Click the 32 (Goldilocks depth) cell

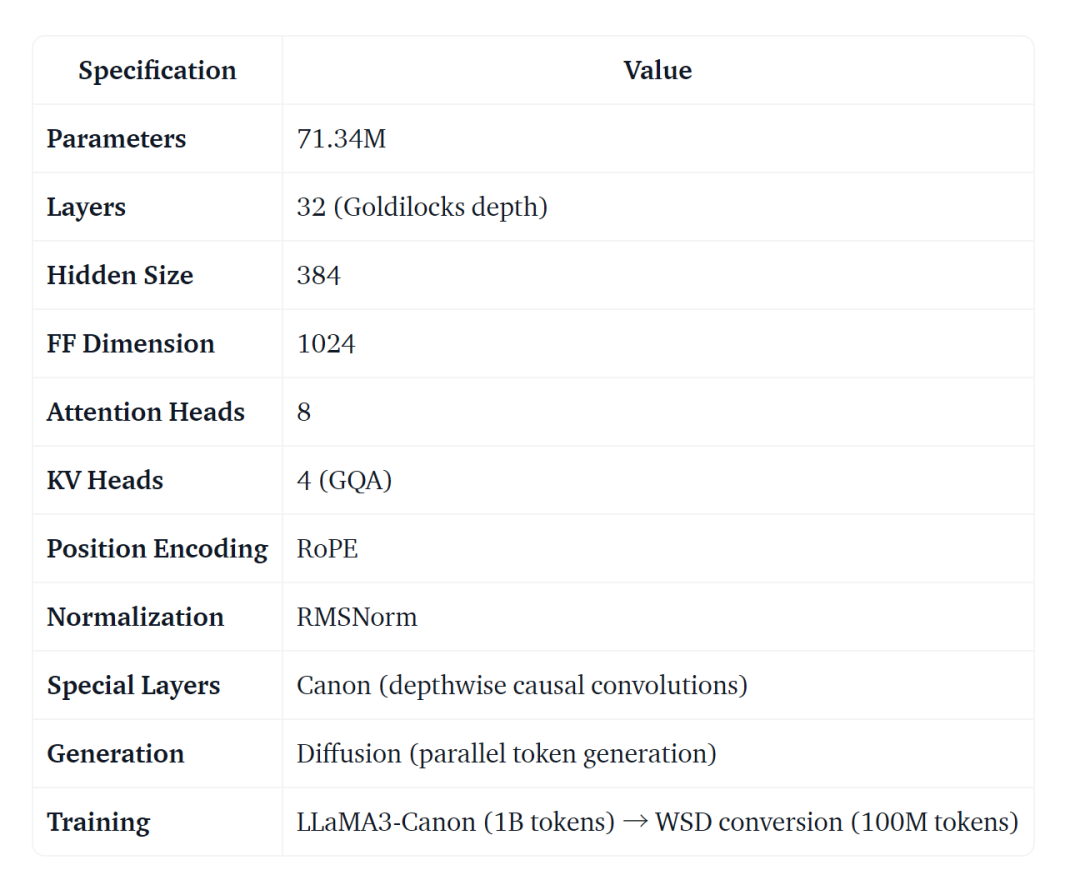point(421,207)
